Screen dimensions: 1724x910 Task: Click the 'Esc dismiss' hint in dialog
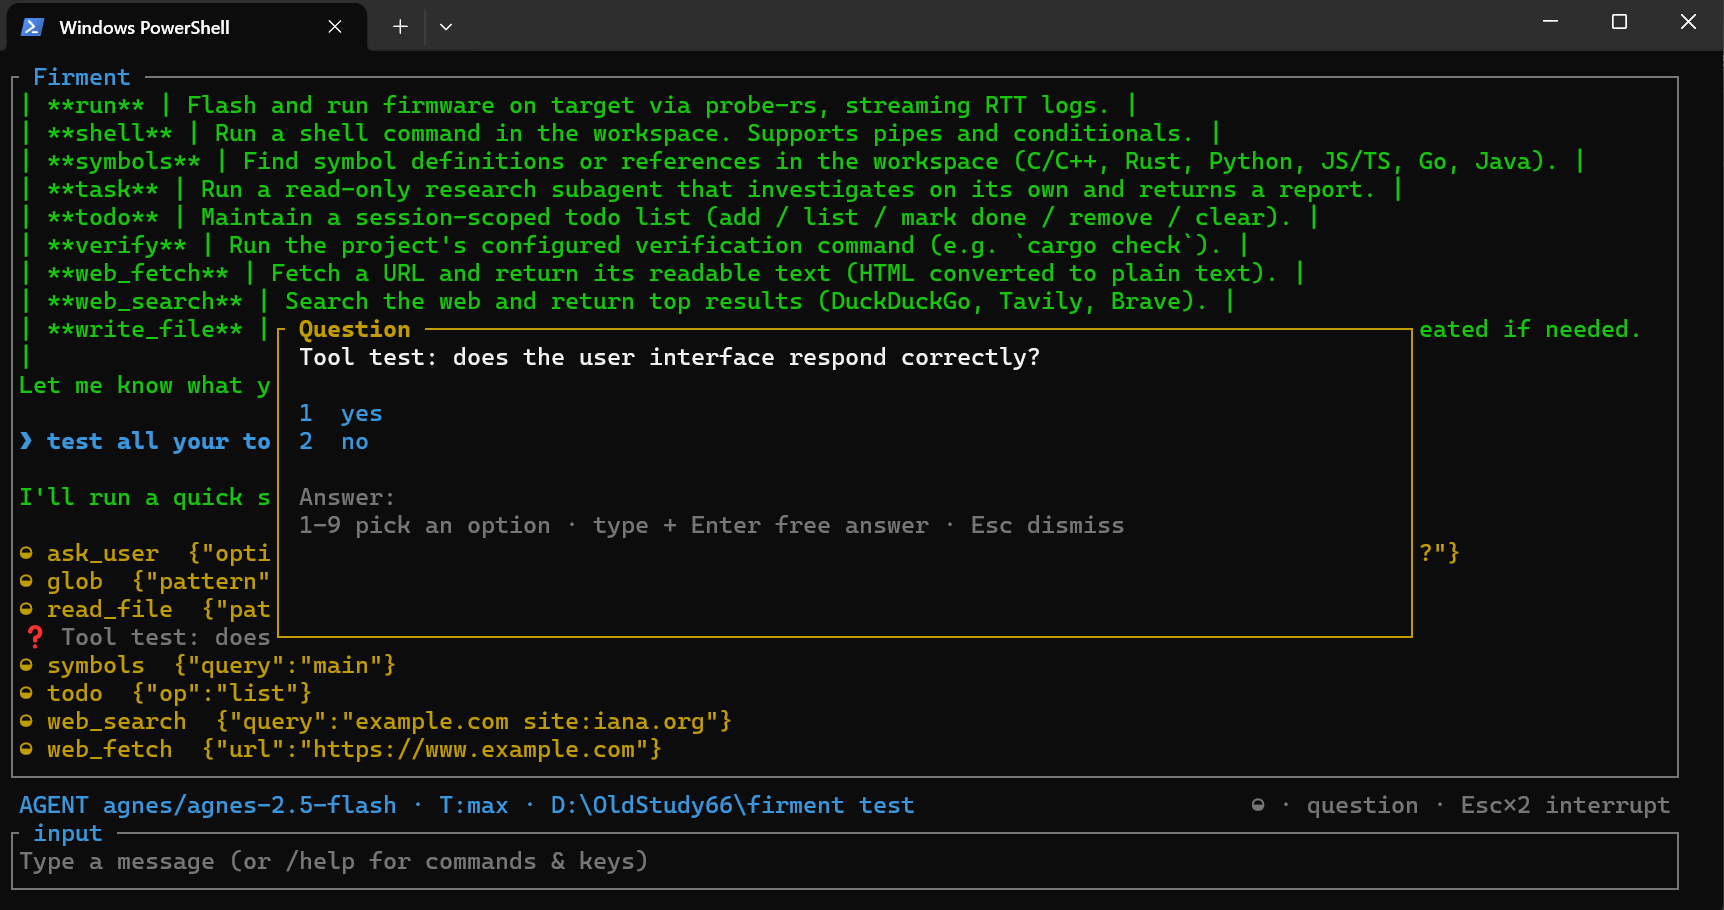pos(1047,525)
